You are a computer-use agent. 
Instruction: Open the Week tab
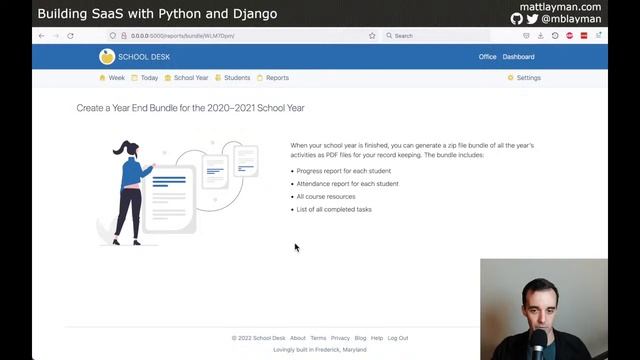(x=116, y=78)
